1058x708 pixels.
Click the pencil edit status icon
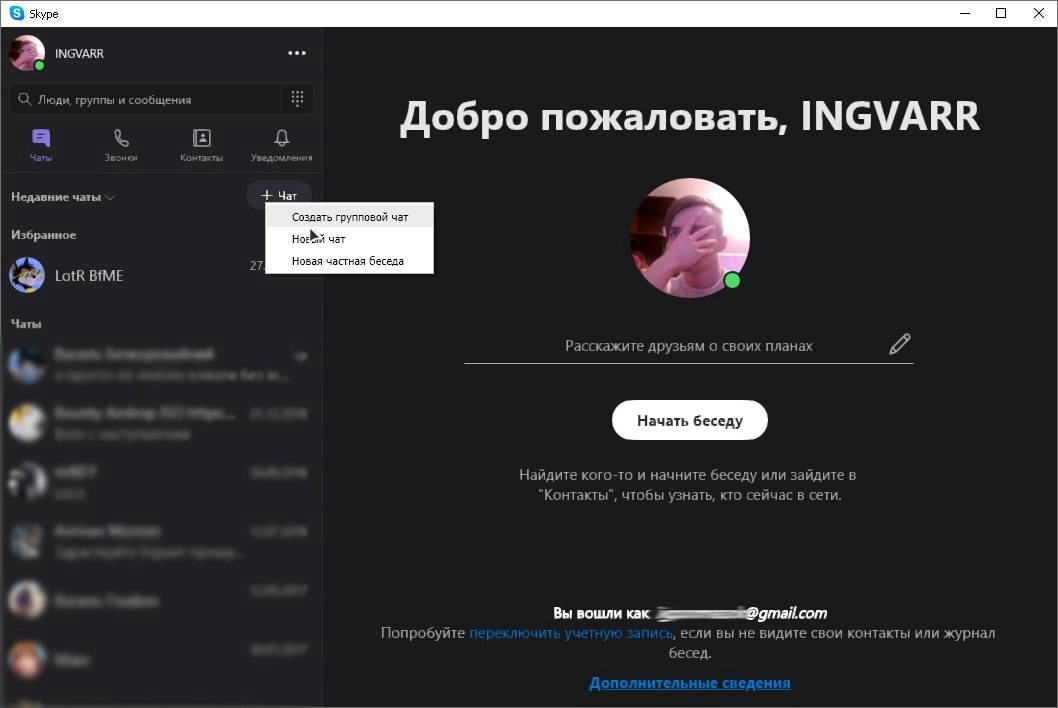point(899,344)
